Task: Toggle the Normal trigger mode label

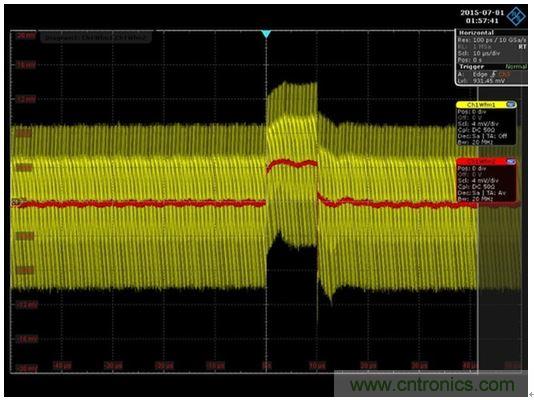Action: pos(516,67)
